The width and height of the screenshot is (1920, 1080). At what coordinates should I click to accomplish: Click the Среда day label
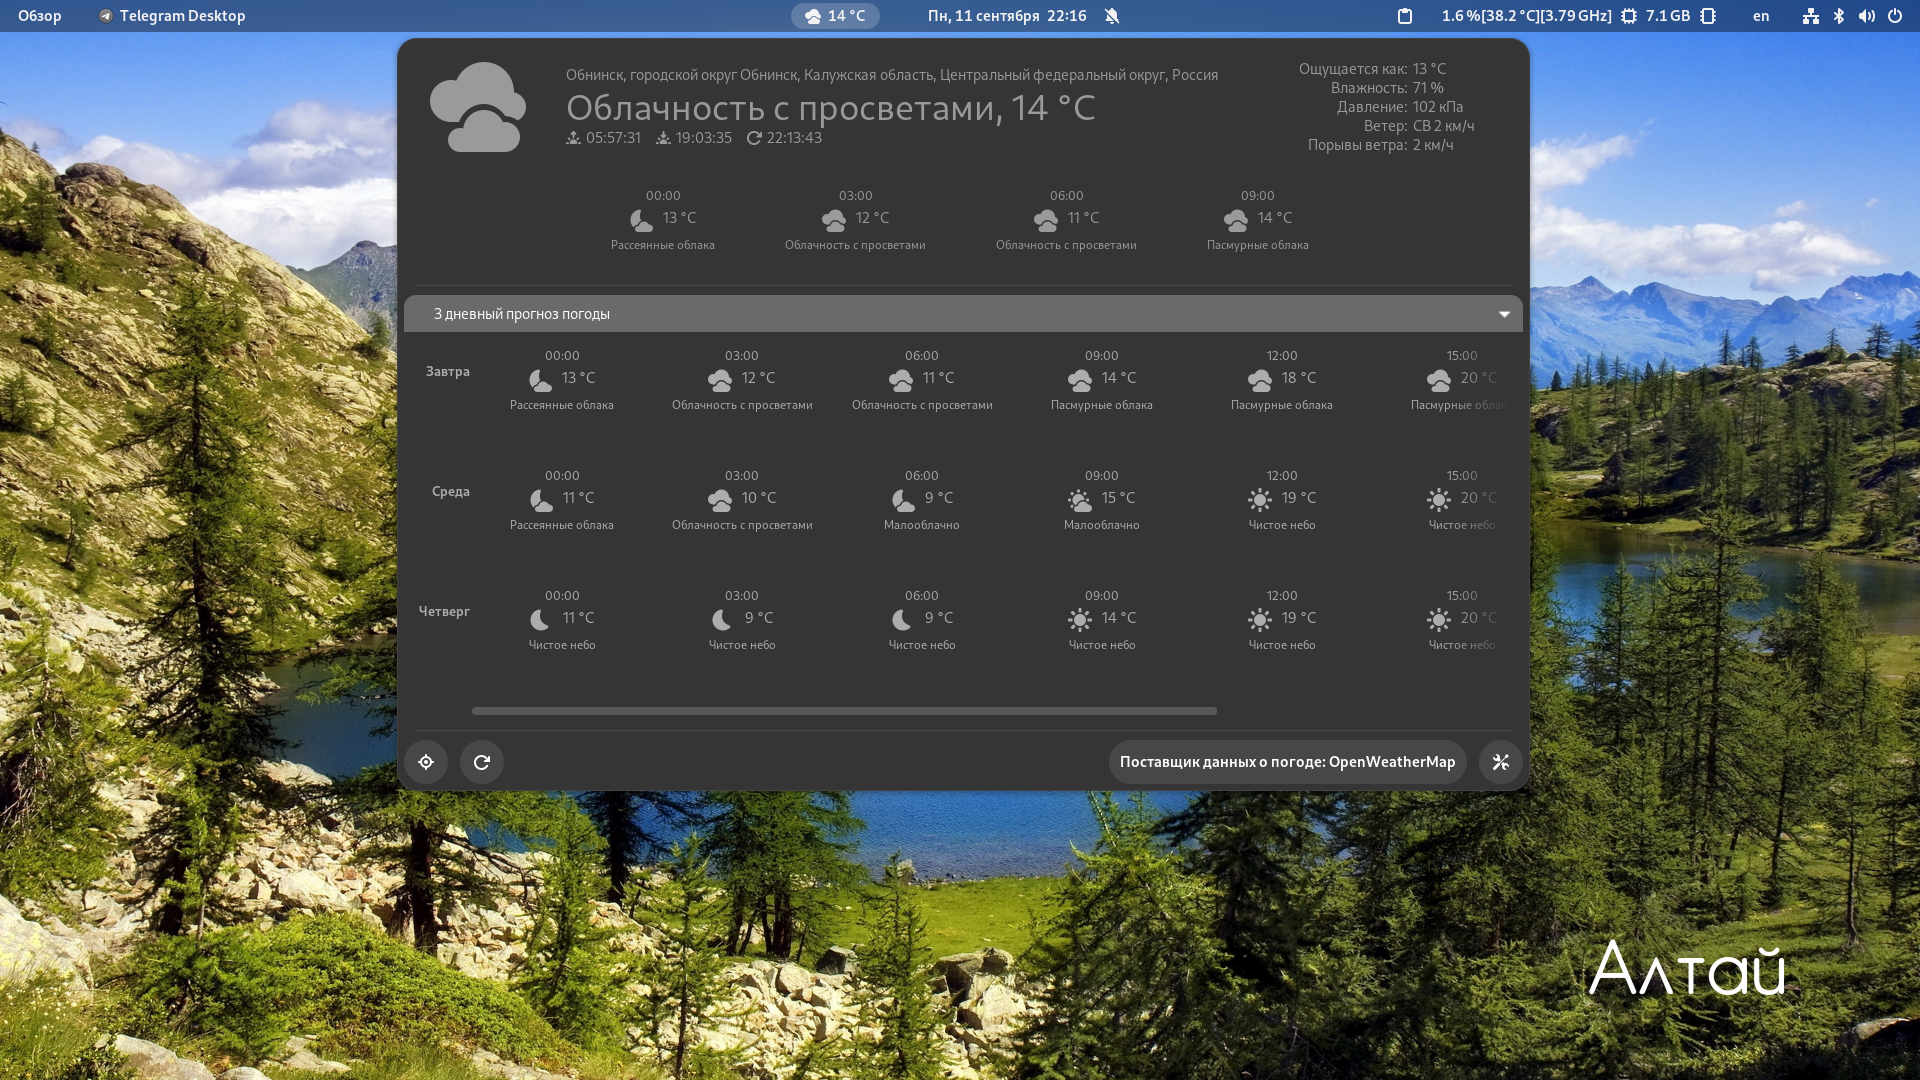[x=451, y=491]
